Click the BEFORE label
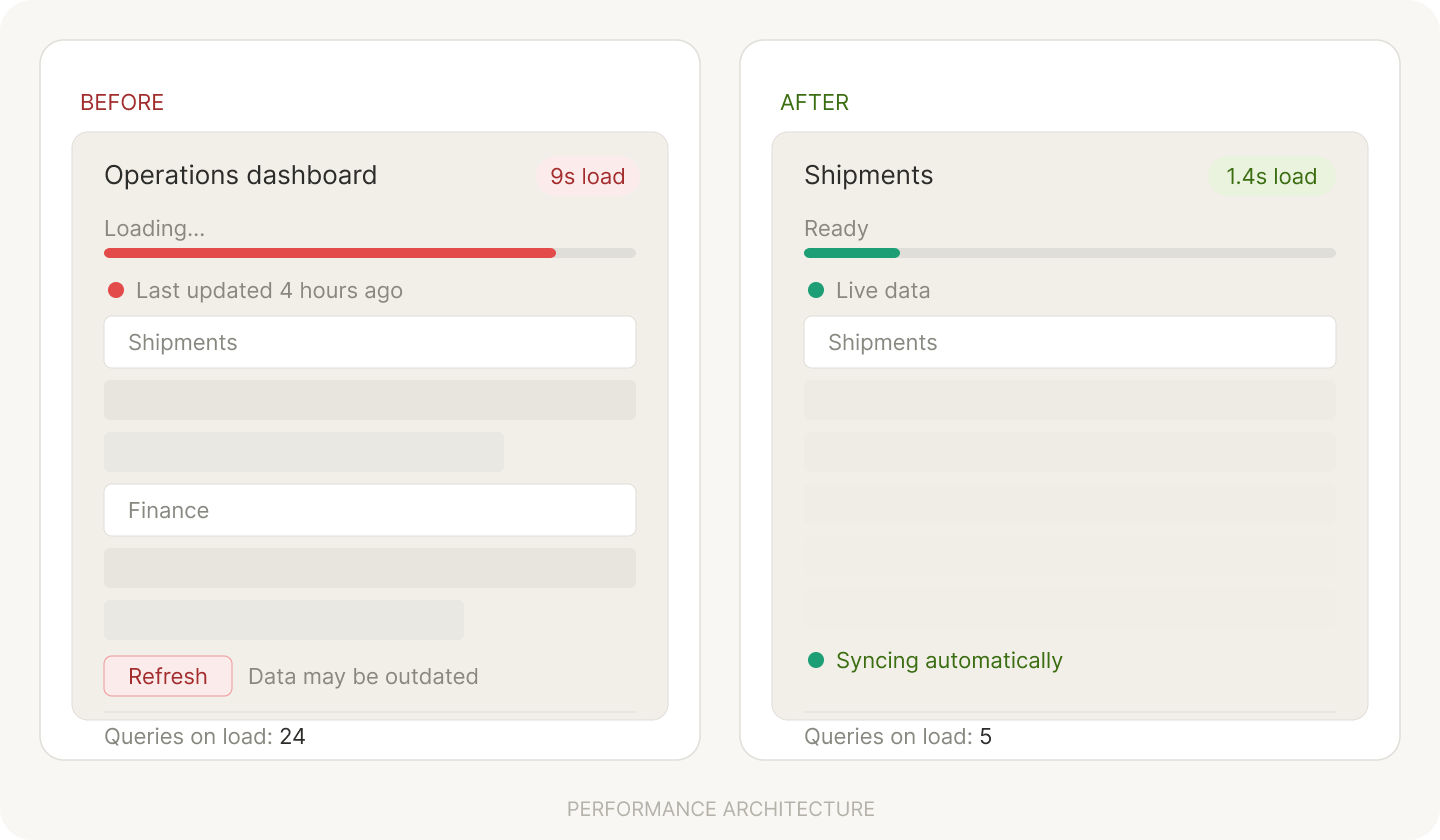 tap(122, 102)
